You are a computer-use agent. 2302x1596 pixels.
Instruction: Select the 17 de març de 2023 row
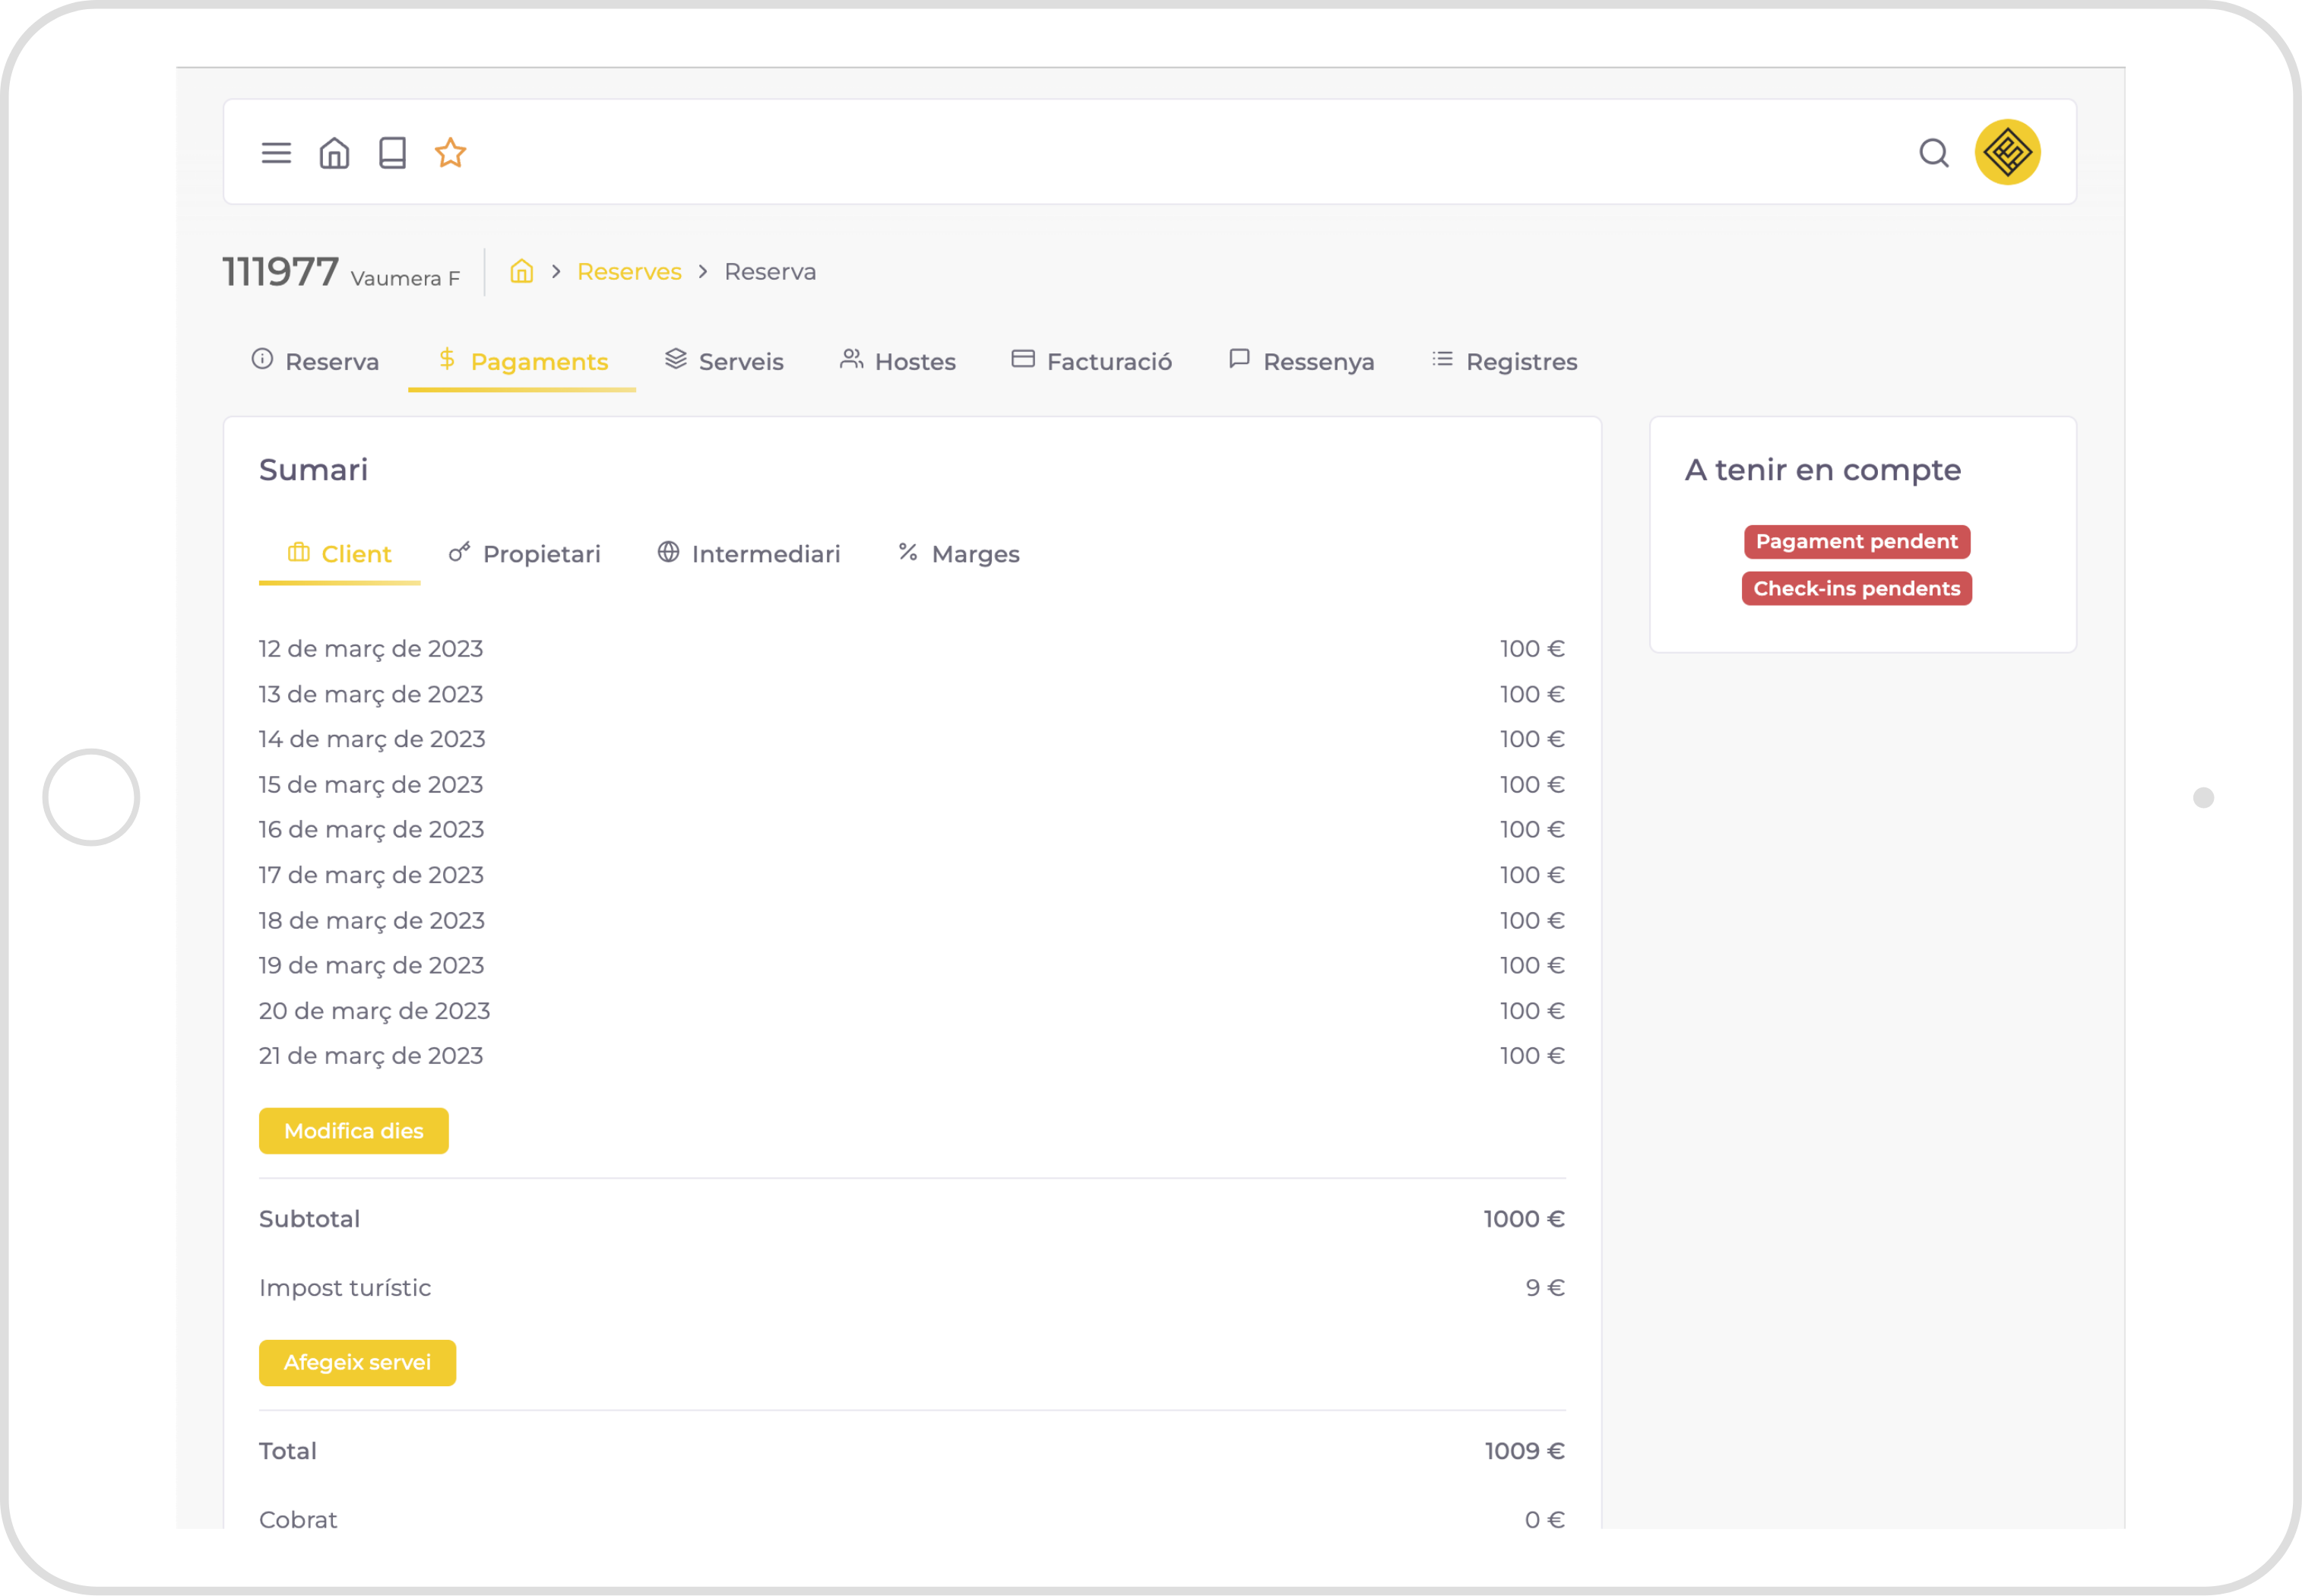912,875
